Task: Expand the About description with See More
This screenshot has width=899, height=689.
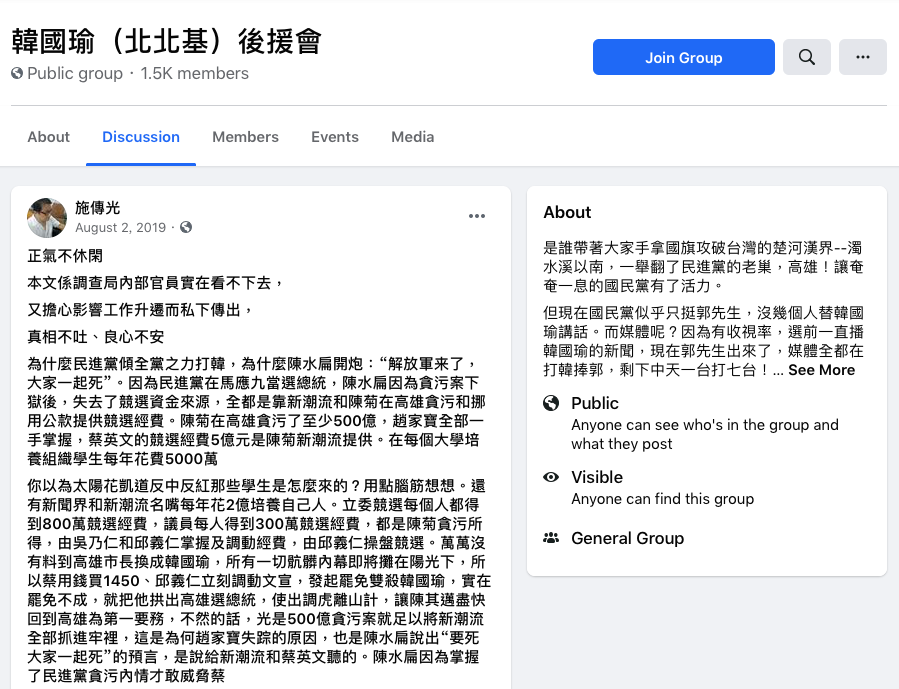Action: point(821,370)
